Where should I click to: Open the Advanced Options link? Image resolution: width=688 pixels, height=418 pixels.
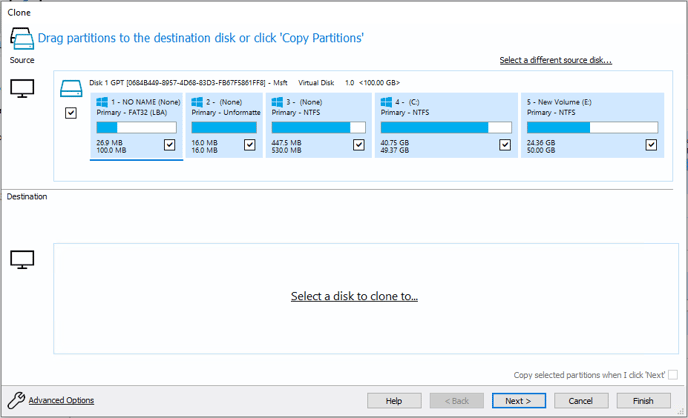(x=61, y=400)
